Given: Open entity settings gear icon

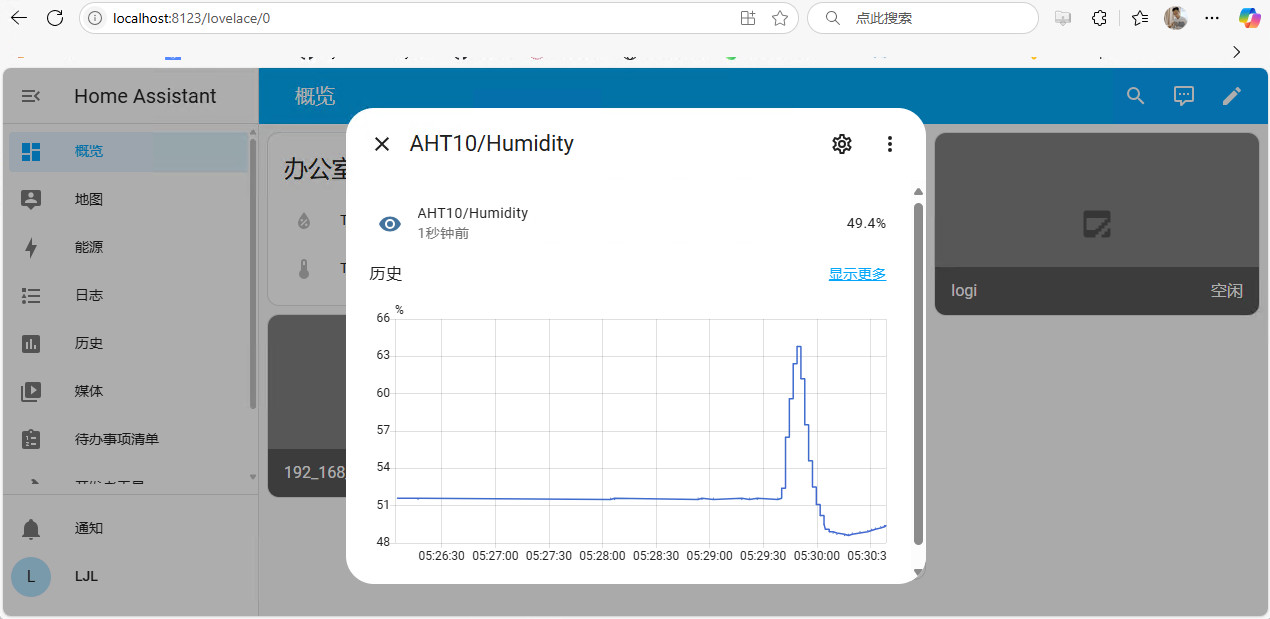Looking at the screenshot, I should coord(842,144).
